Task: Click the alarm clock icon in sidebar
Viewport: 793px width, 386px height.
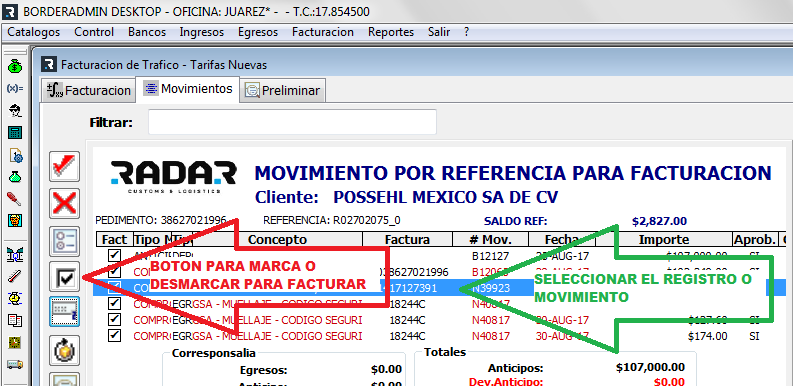Action: click(x=15, y=298)
